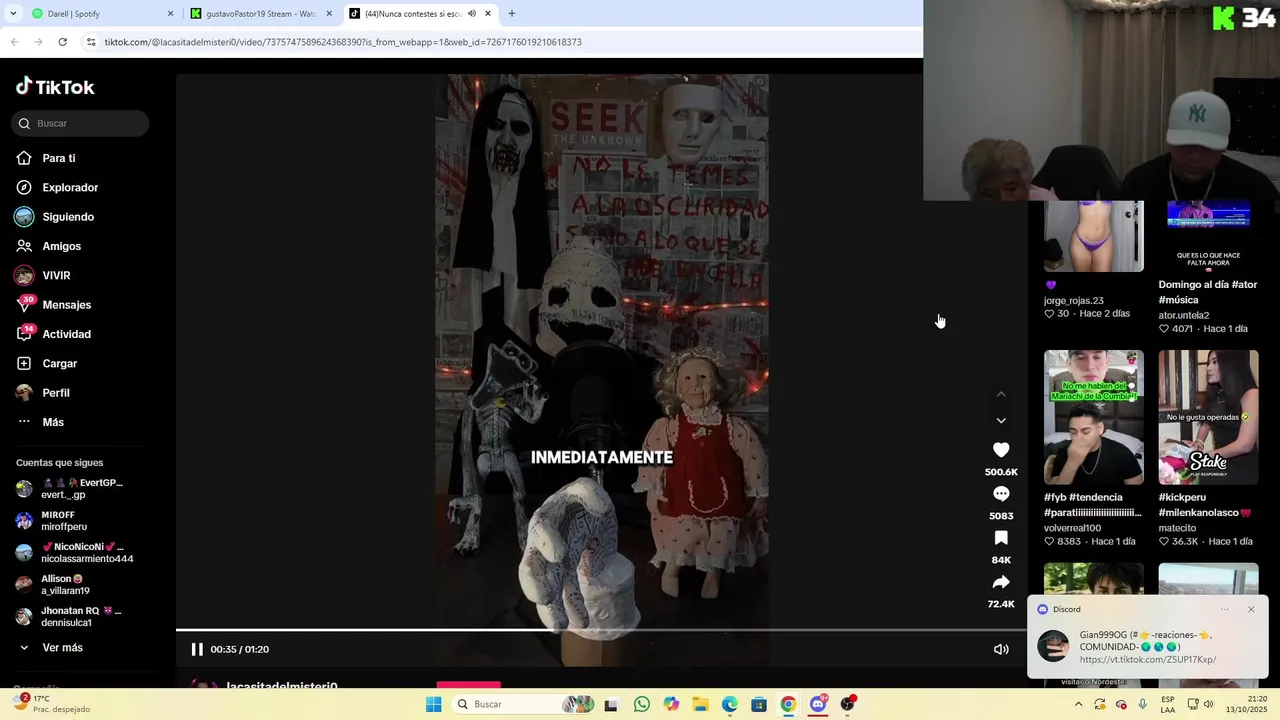Like the video with the heart icon
This screenshot has width=1280, height=720.
[x=1001, y=450]
